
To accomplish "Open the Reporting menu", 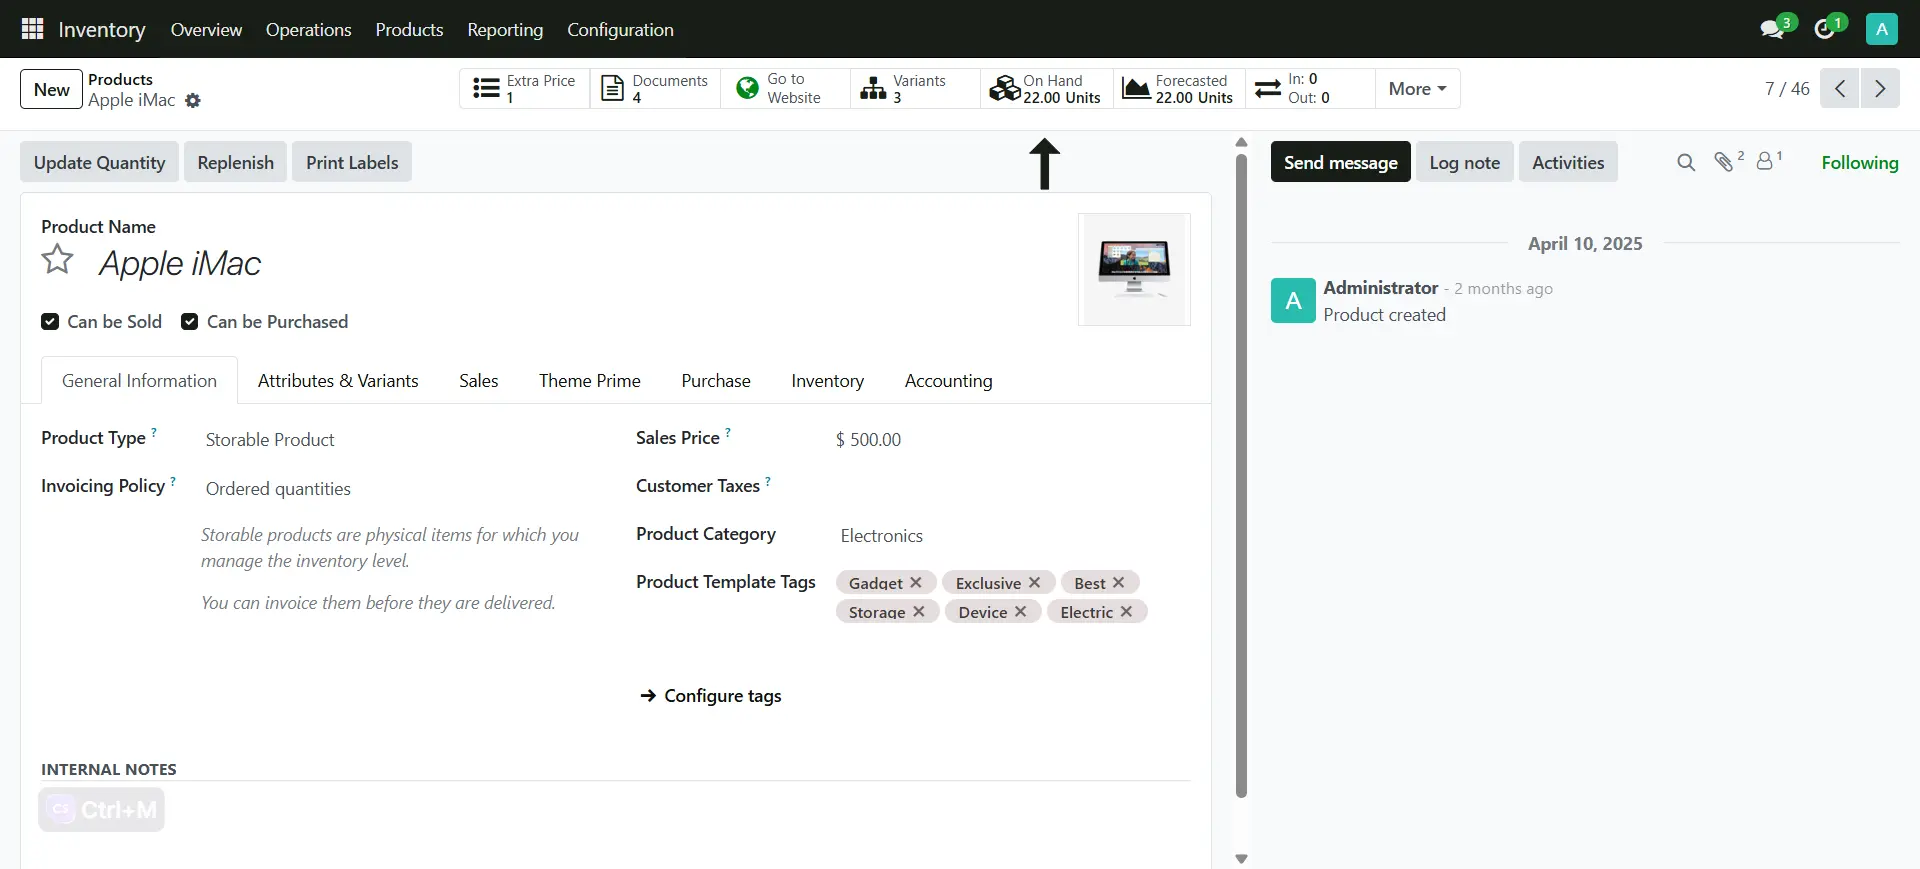I will coord(505,29).
